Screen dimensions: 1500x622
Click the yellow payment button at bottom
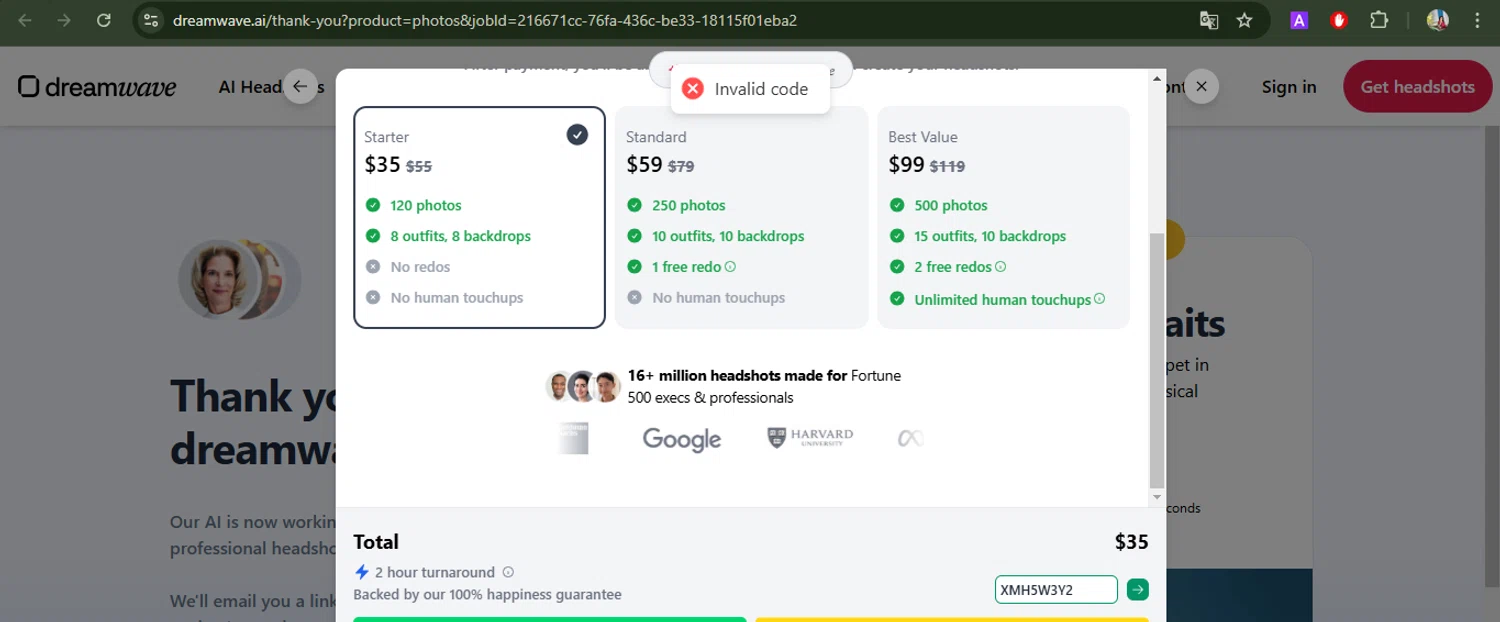pos(952,619)
